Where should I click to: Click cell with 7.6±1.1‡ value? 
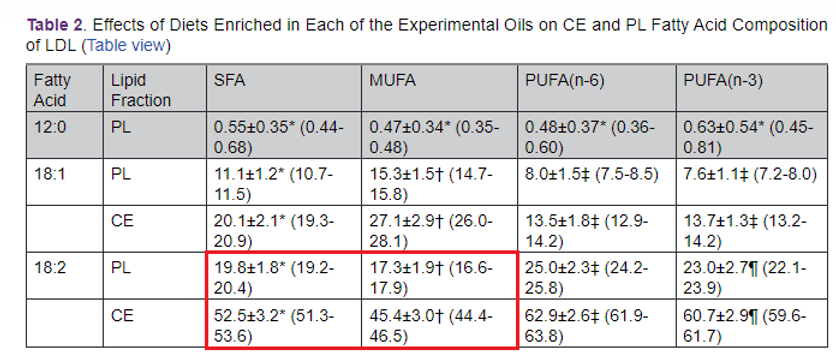pyautogui.click(x=752, y=181)
